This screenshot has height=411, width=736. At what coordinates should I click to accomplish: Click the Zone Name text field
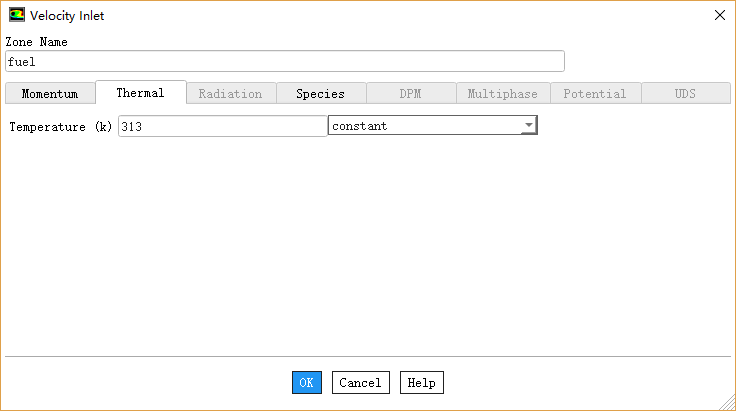[x=284, y=61]
